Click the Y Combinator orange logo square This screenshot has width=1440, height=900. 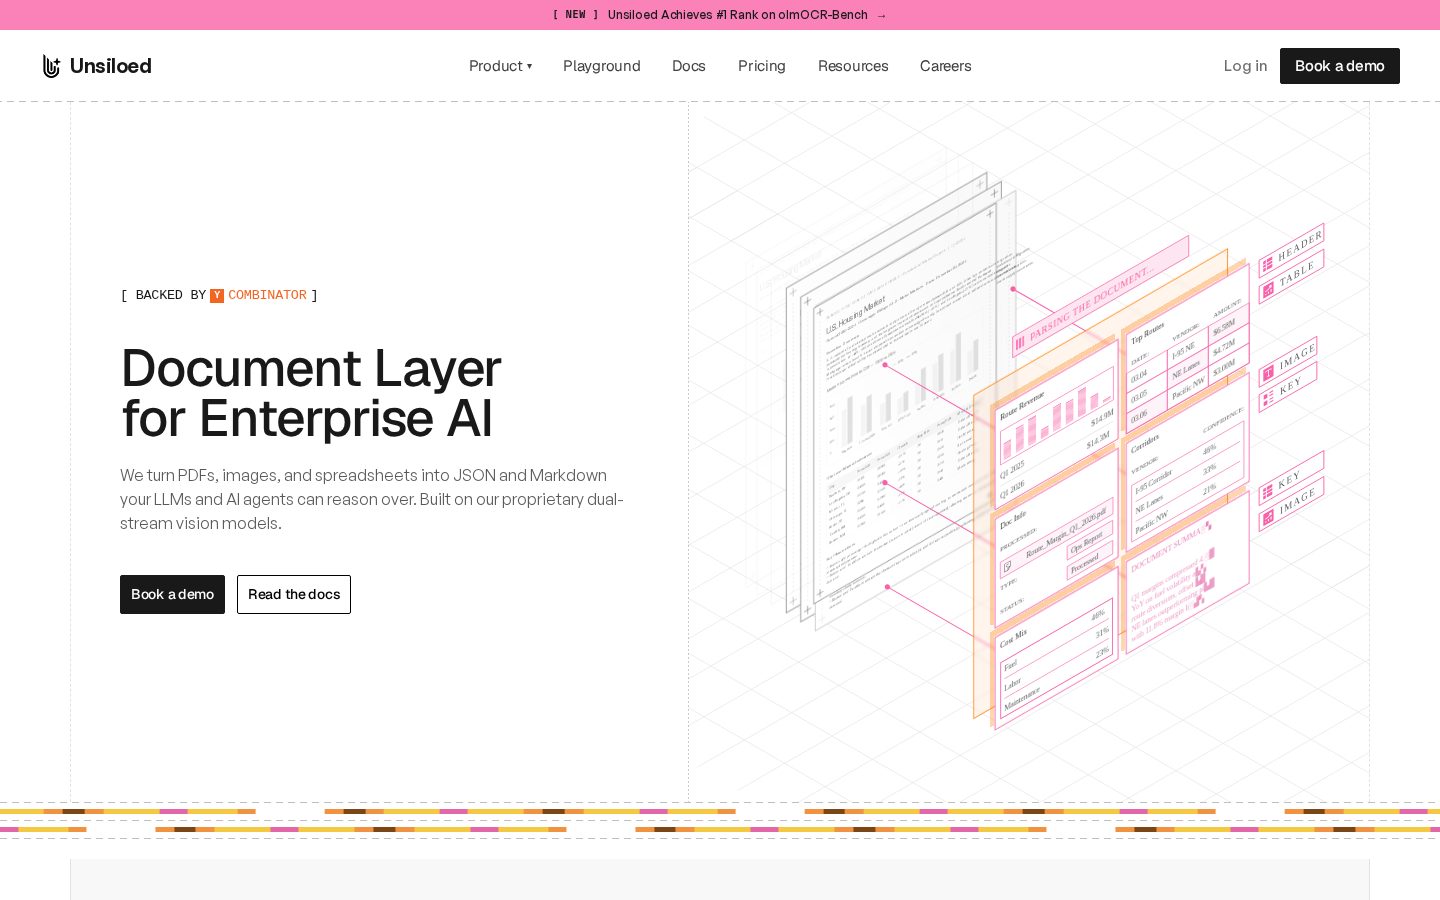217,296
